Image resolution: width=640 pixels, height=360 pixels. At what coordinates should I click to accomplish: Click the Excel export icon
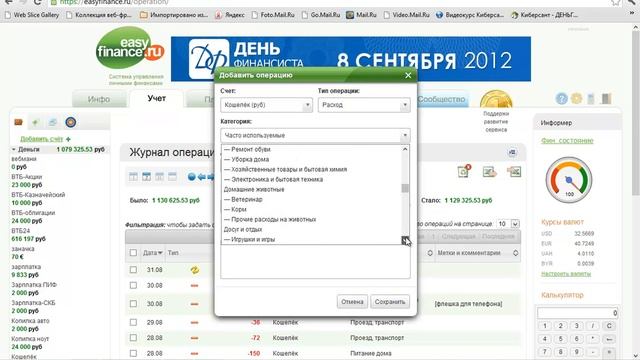click(x=514, y=172)
